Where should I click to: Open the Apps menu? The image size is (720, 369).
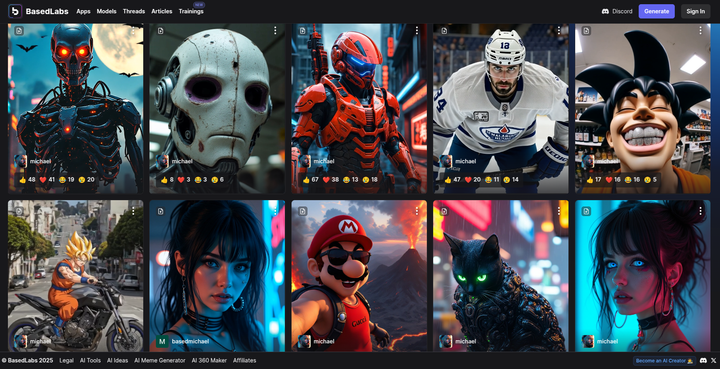(x=83, y=11)
